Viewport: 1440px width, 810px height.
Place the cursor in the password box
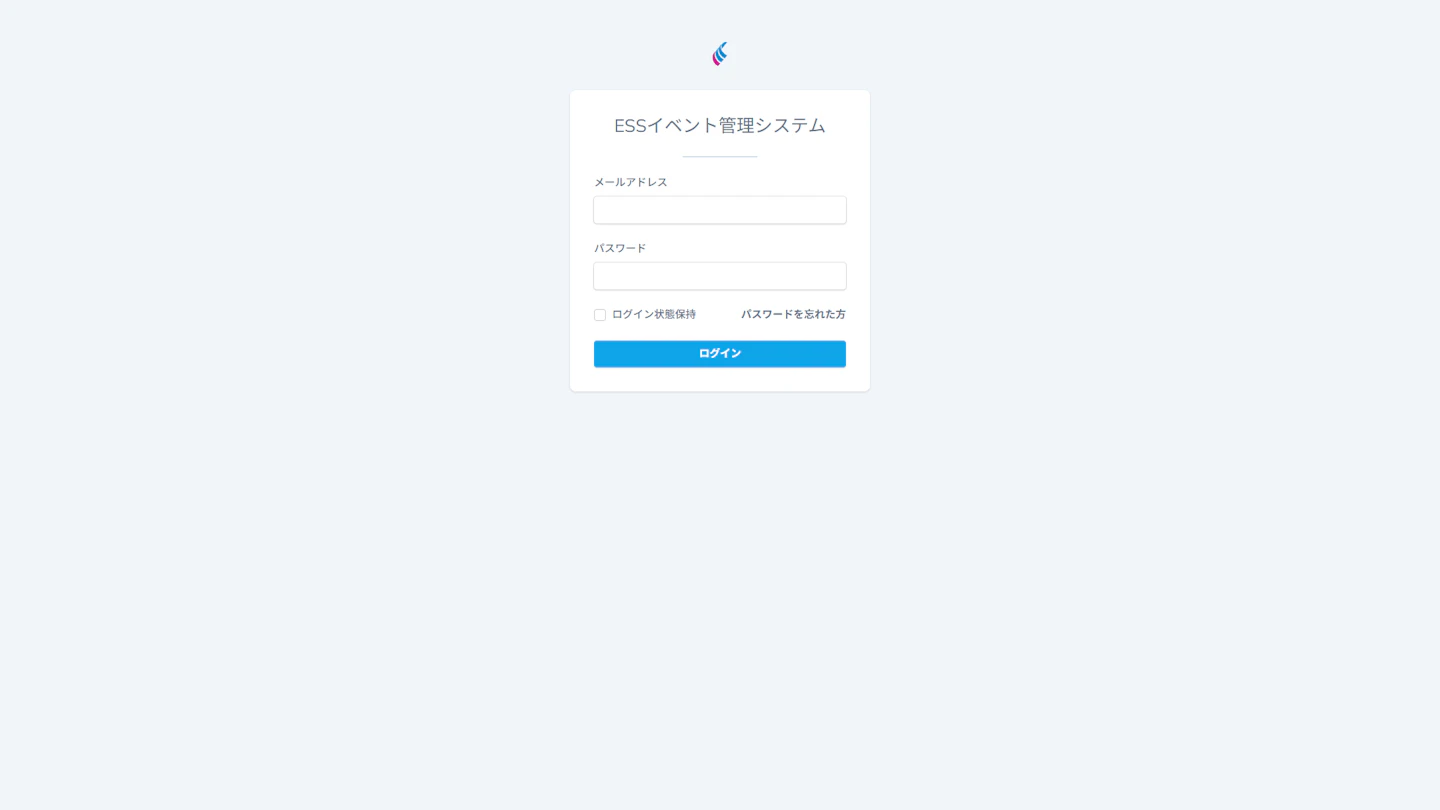[x=720, y=276]
